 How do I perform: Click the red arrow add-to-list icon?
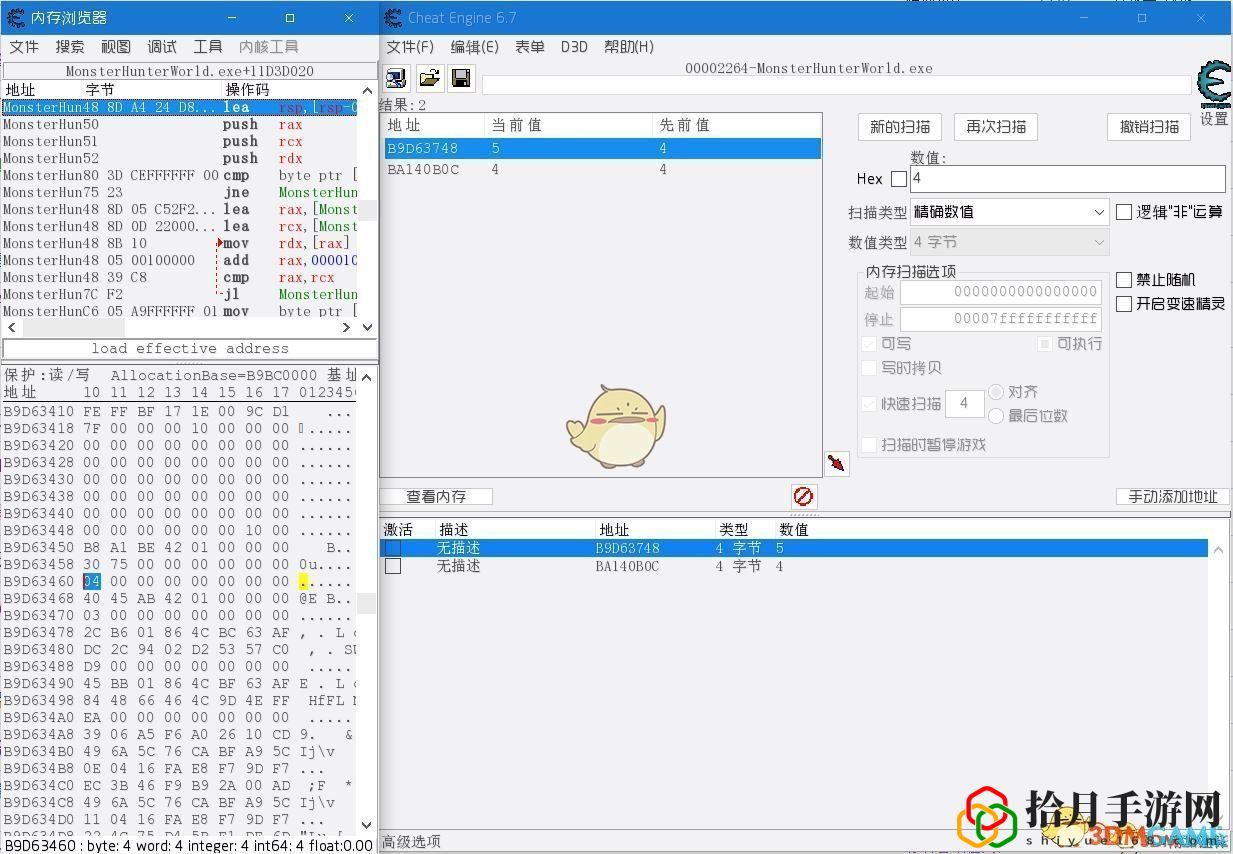click(837, 463)
